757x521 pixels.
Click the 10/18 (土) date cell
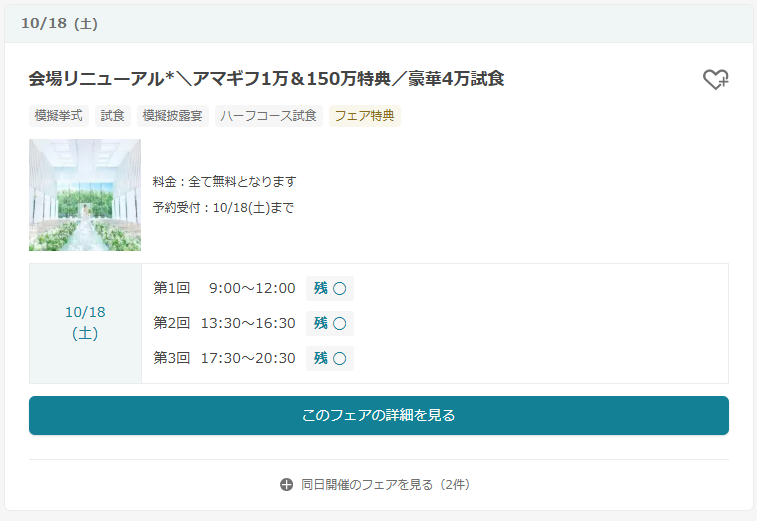pyautogui.click(x=85, y=323)
